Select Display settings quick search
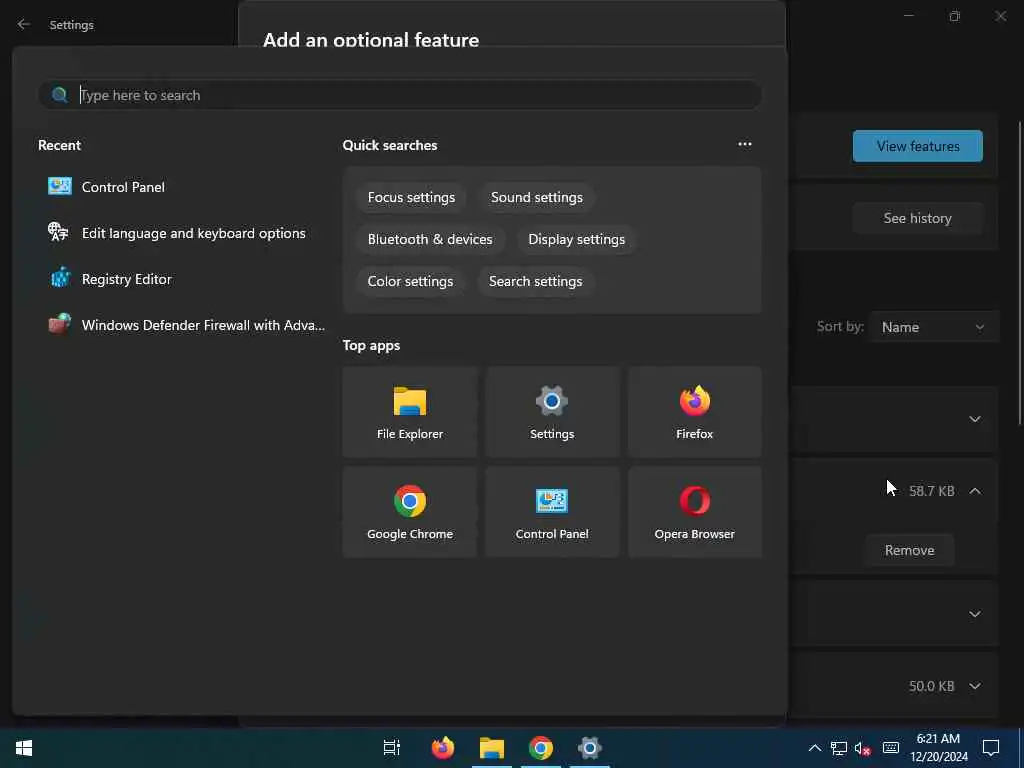 click(577, 239)
